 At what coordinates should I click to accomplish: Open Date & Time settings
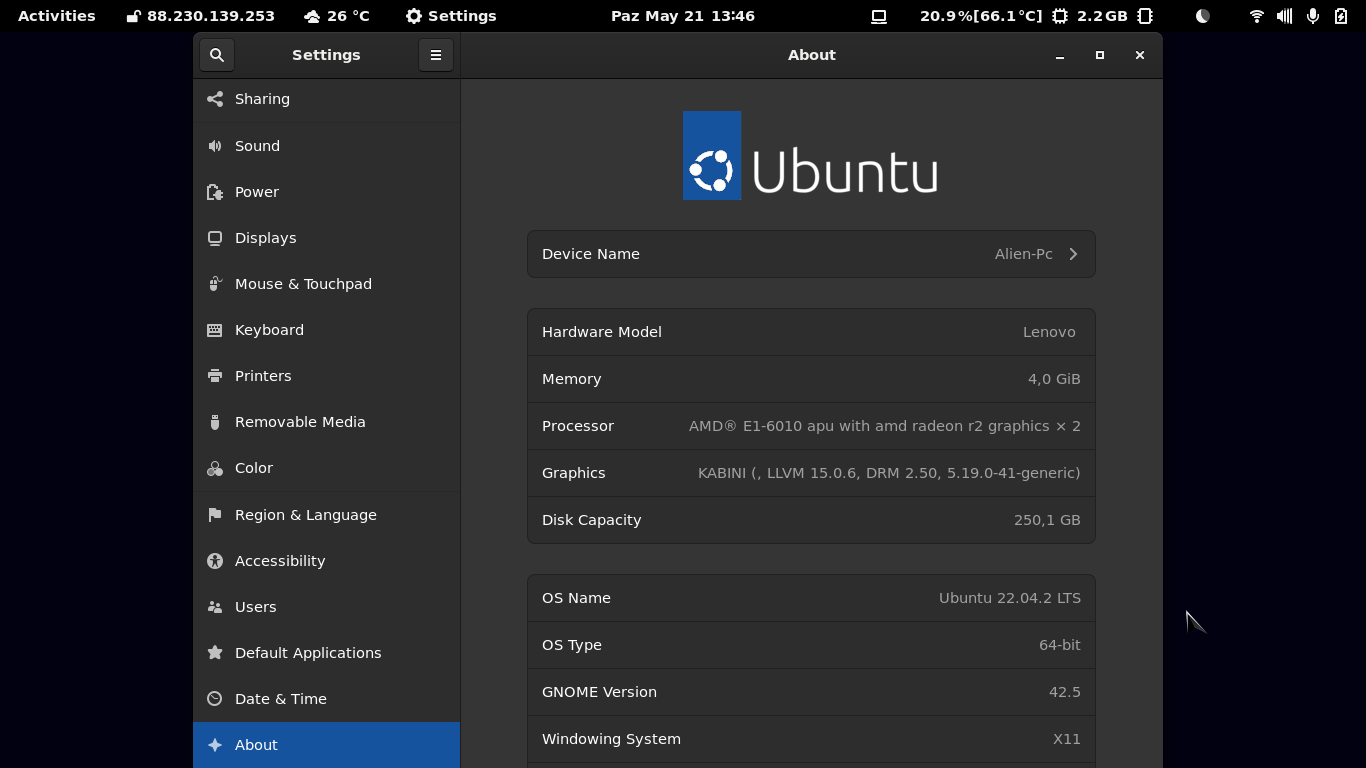(327, 699)
